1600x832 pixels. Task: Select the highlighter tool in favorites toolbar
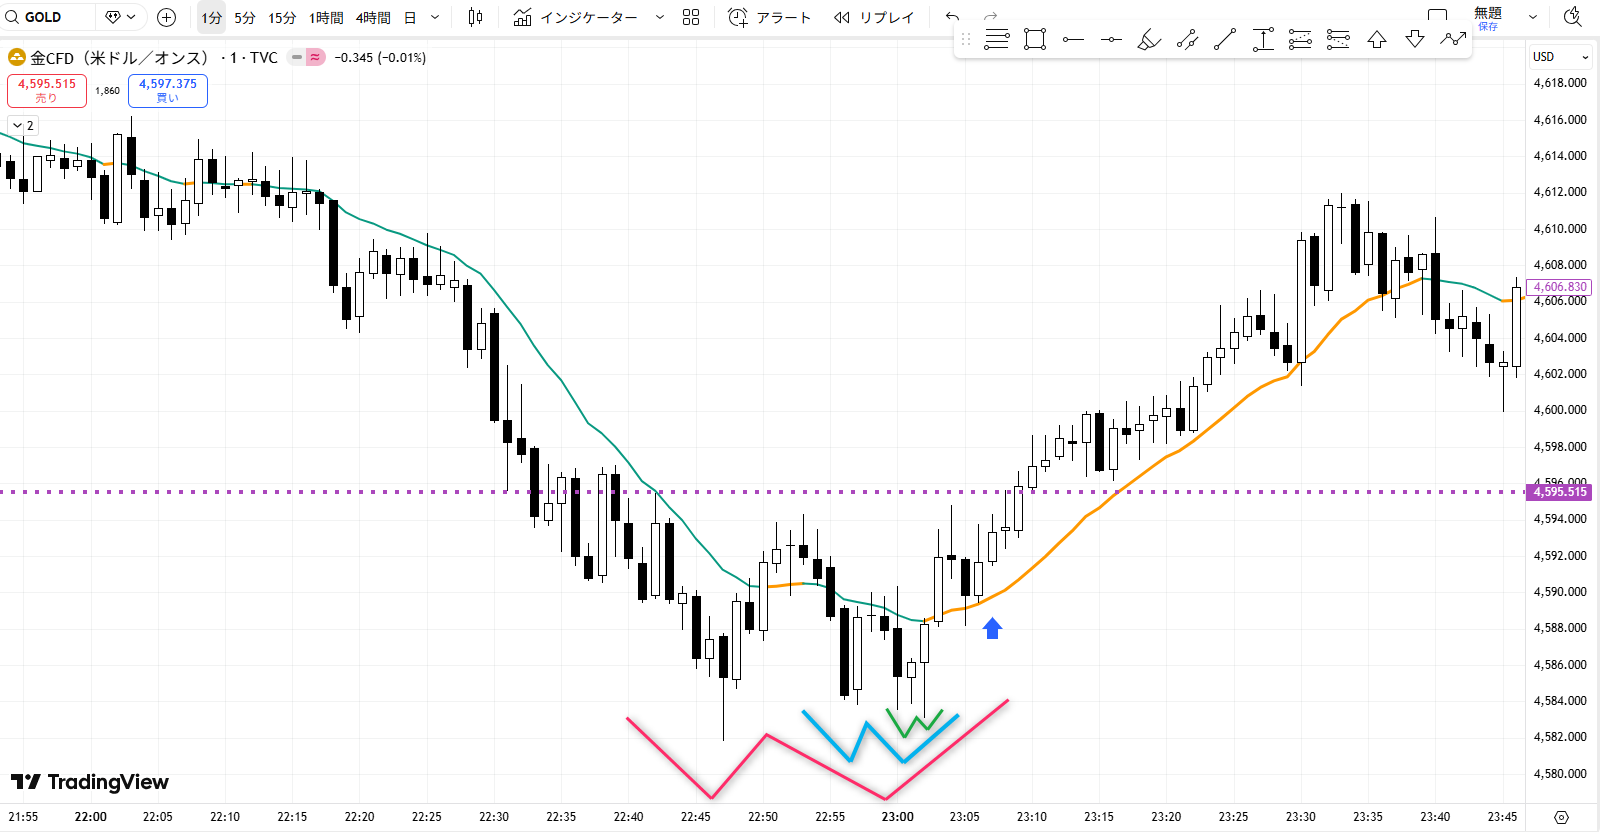pos(1149,40)
